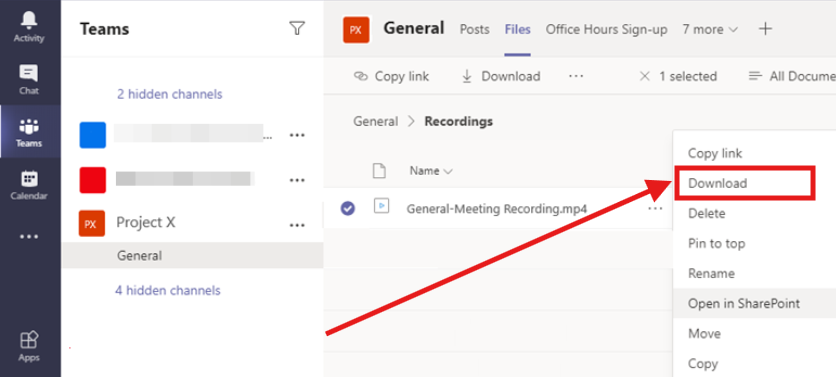
Task: Add a new tab with plus icon
Action: coord(765,29)
